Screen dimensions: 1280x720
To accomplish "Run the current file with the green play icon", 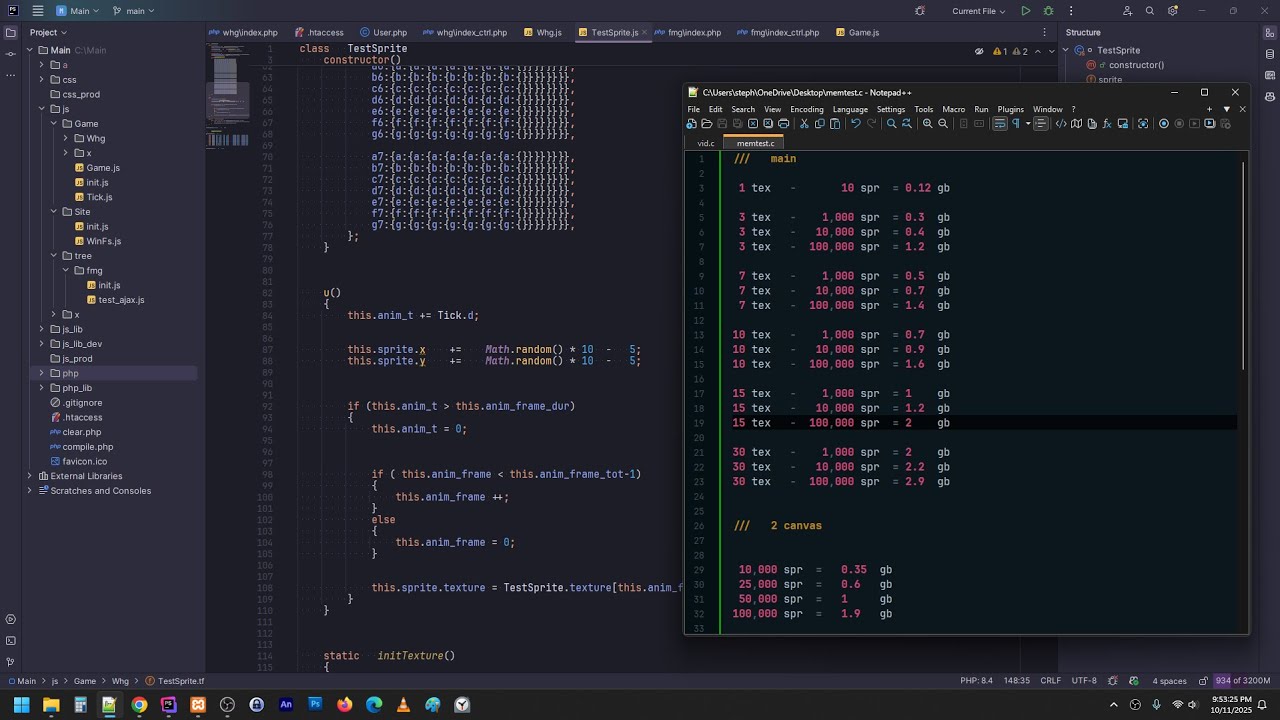I will coord(1025,11).
